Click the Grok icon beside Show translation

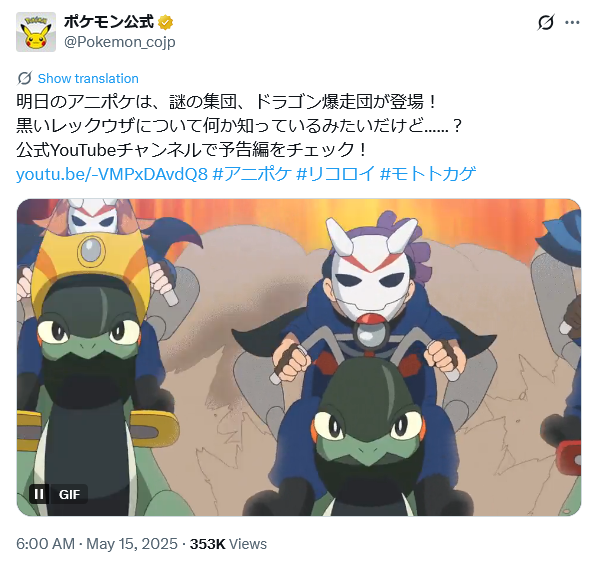pos(25,78)
